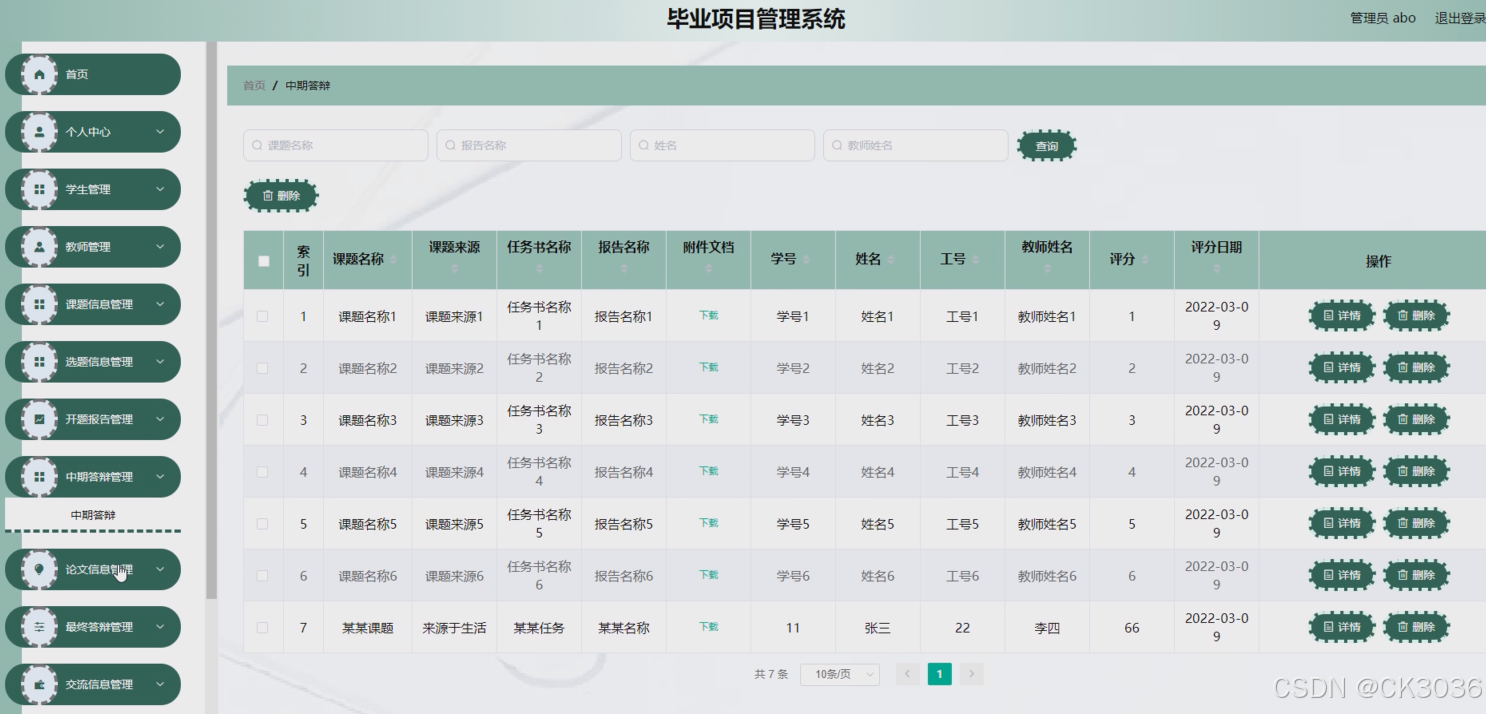1486x714 pixels.
Task: Click the 交流信息管理 icon
Action: pyautogui.click(x=39, y=685)
